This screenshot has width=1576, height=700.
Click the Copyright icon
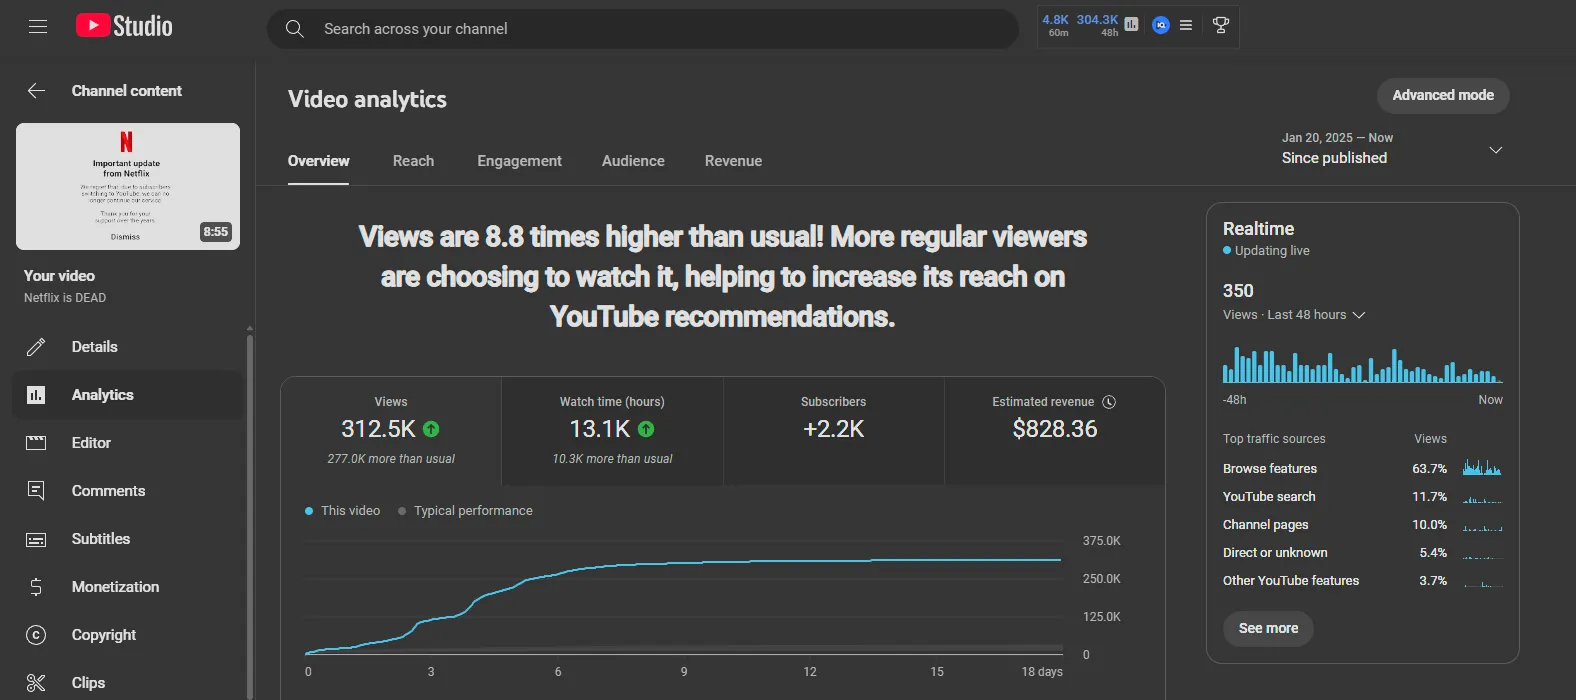(36, 635)
